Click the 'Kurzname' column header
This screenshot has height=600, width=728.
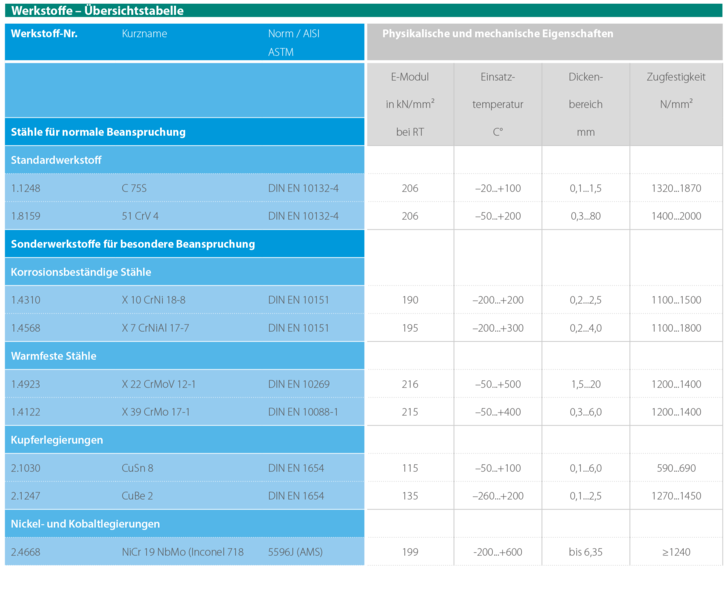pos(144,33)
